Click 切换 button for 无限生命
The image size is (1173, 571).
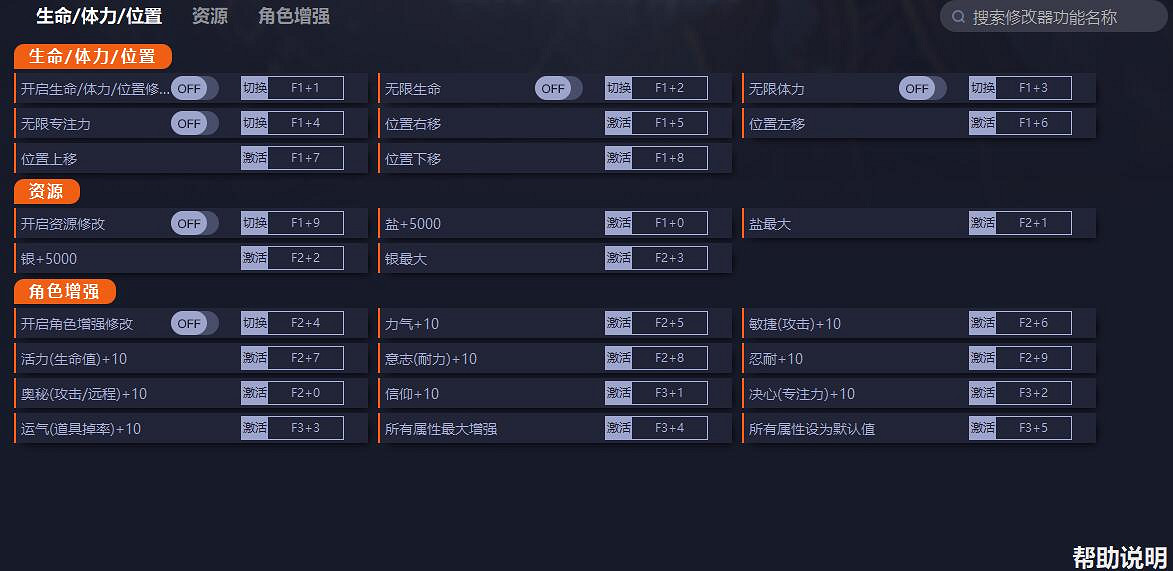(618, 88)
